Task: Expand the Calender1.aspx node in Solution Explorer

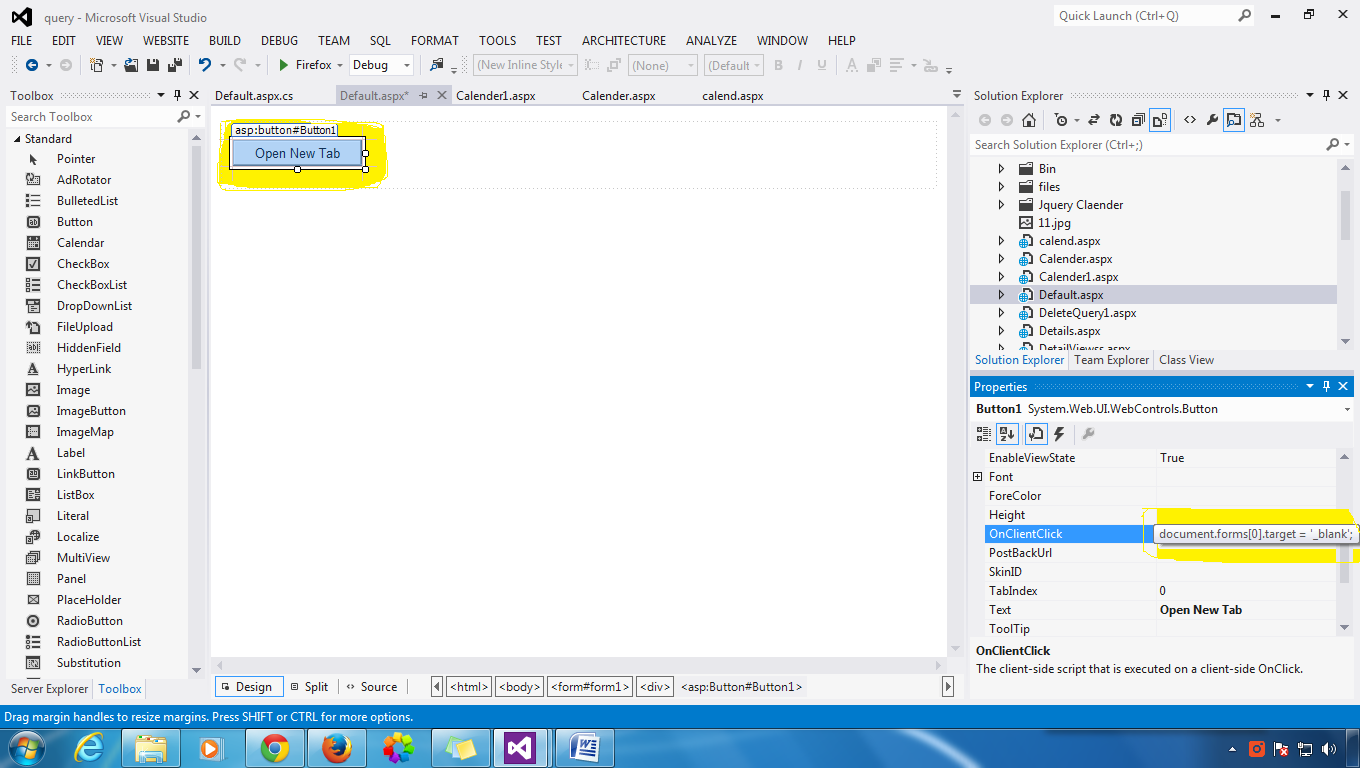Action: point(1002,277)
